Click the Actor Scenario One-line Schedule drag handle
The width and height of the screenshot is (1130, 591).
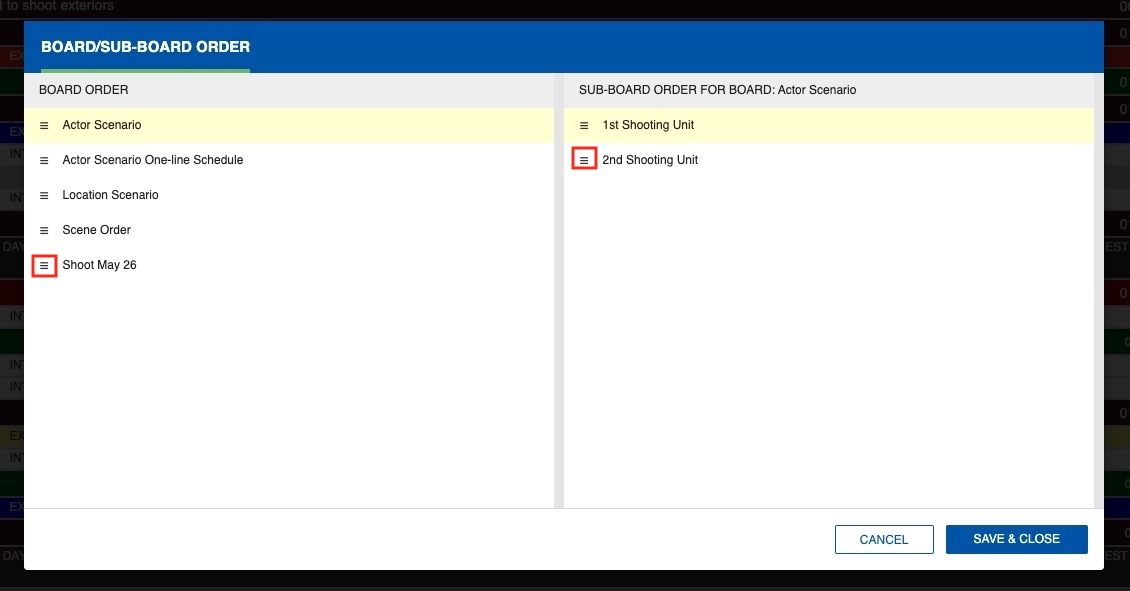[x=44, y=161]
